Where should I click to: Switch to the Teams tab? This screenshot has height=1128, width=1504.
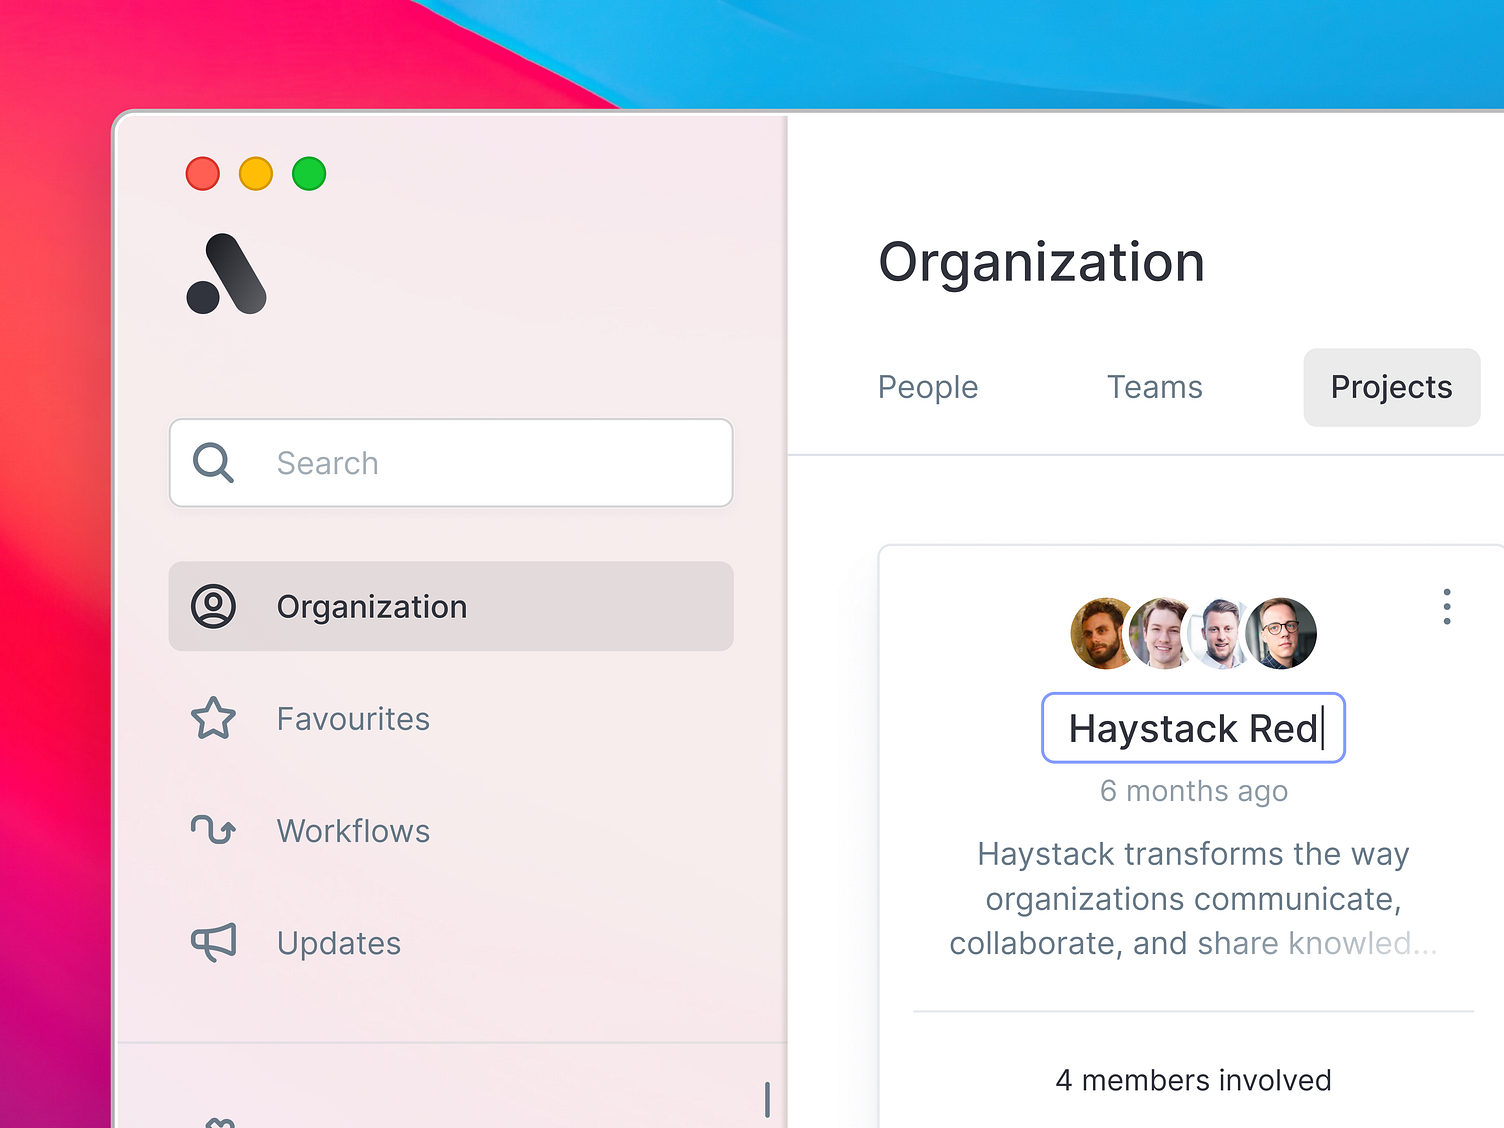click(1154, 387)
